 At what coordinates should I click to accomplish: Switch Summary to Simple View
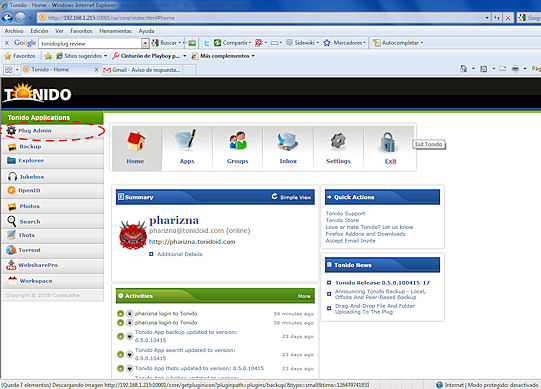click(291, 197)
